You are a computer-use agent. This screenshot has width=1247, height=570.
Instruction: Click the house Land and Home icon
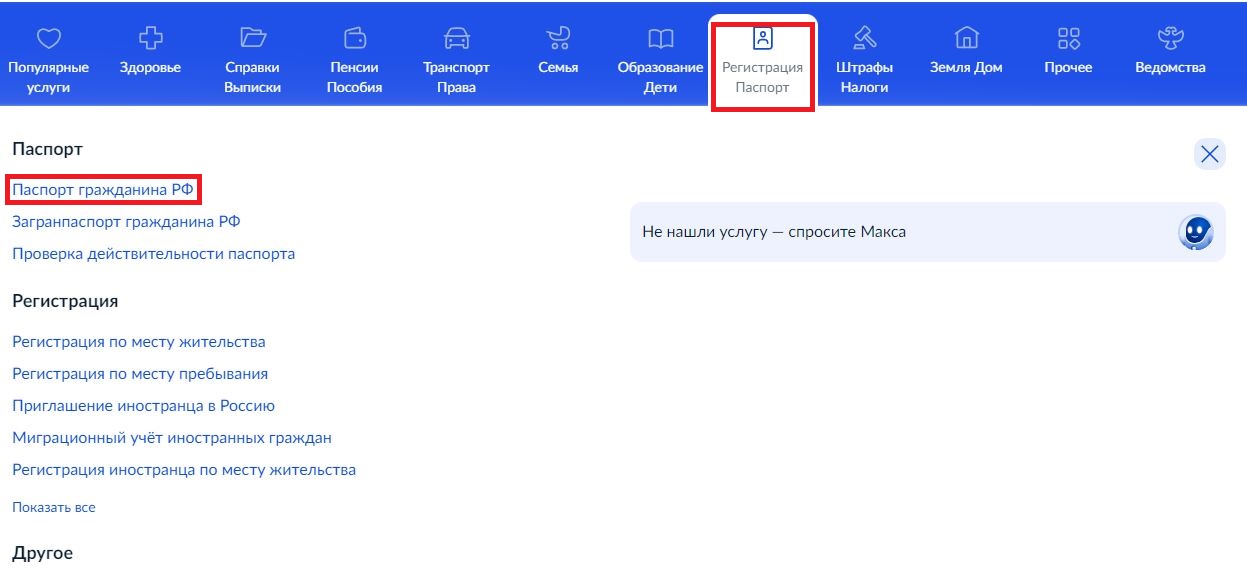tap(966, 38)
